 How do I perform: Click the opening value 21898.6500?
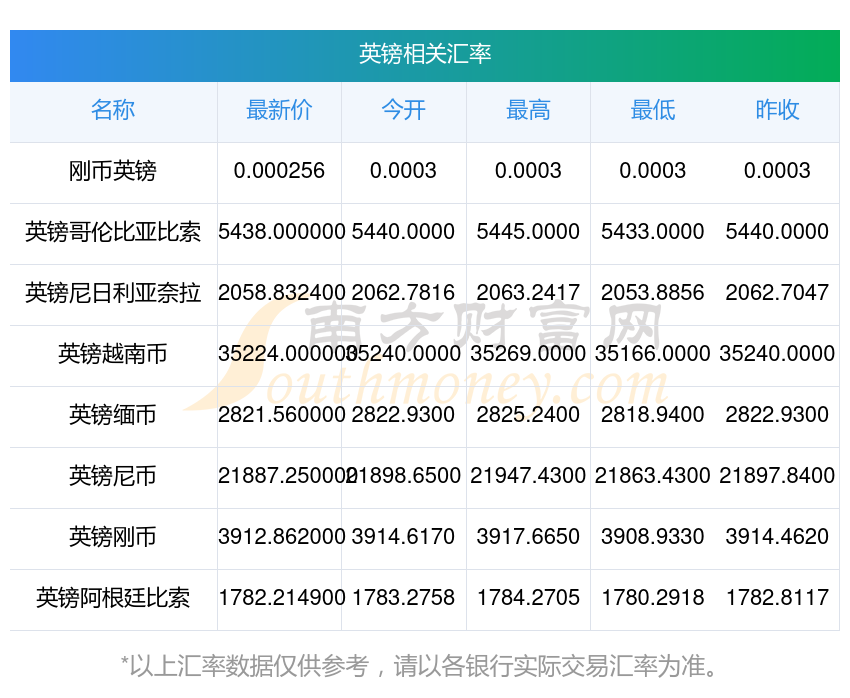pos(404,476)
